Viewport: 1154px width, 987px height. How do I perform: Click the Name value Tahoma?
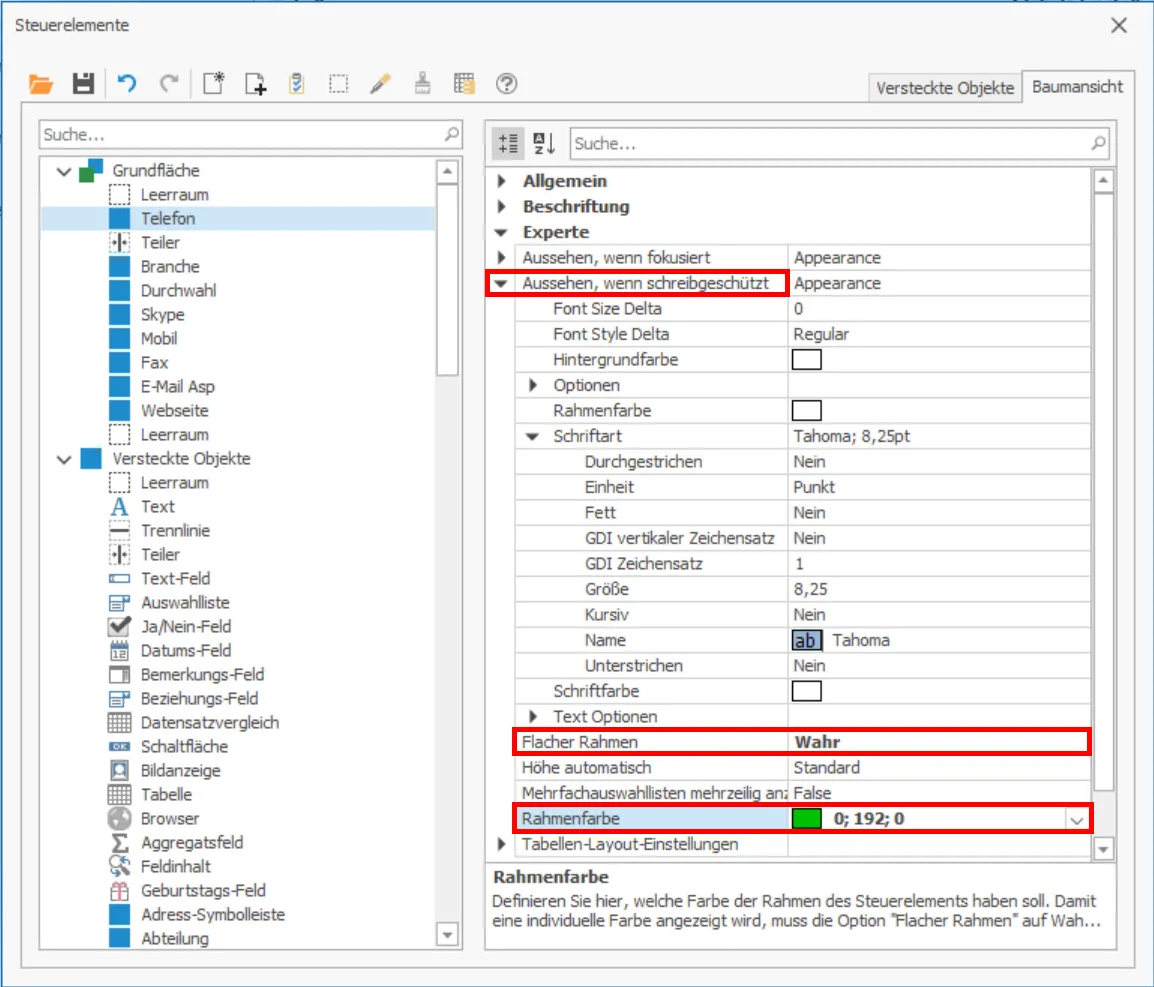tap(861, 640)
